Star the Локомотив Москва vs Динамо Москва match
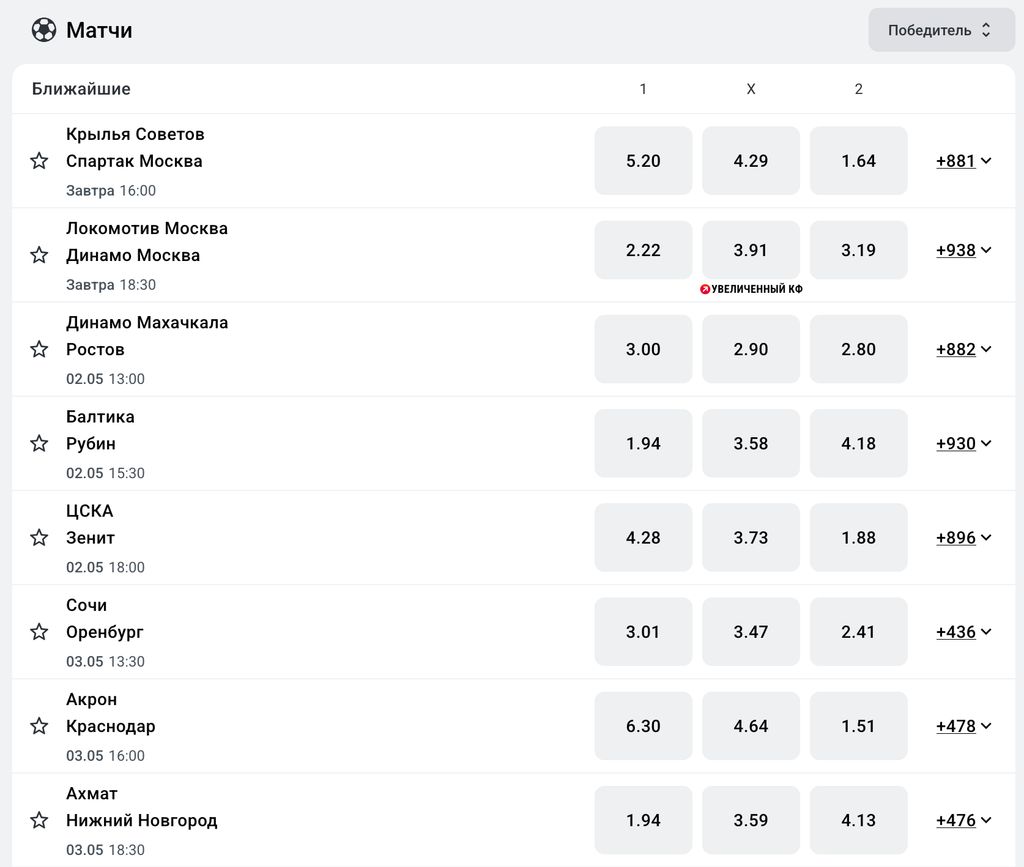This screenshot has width=1024, height=867. tap(39, 255)
